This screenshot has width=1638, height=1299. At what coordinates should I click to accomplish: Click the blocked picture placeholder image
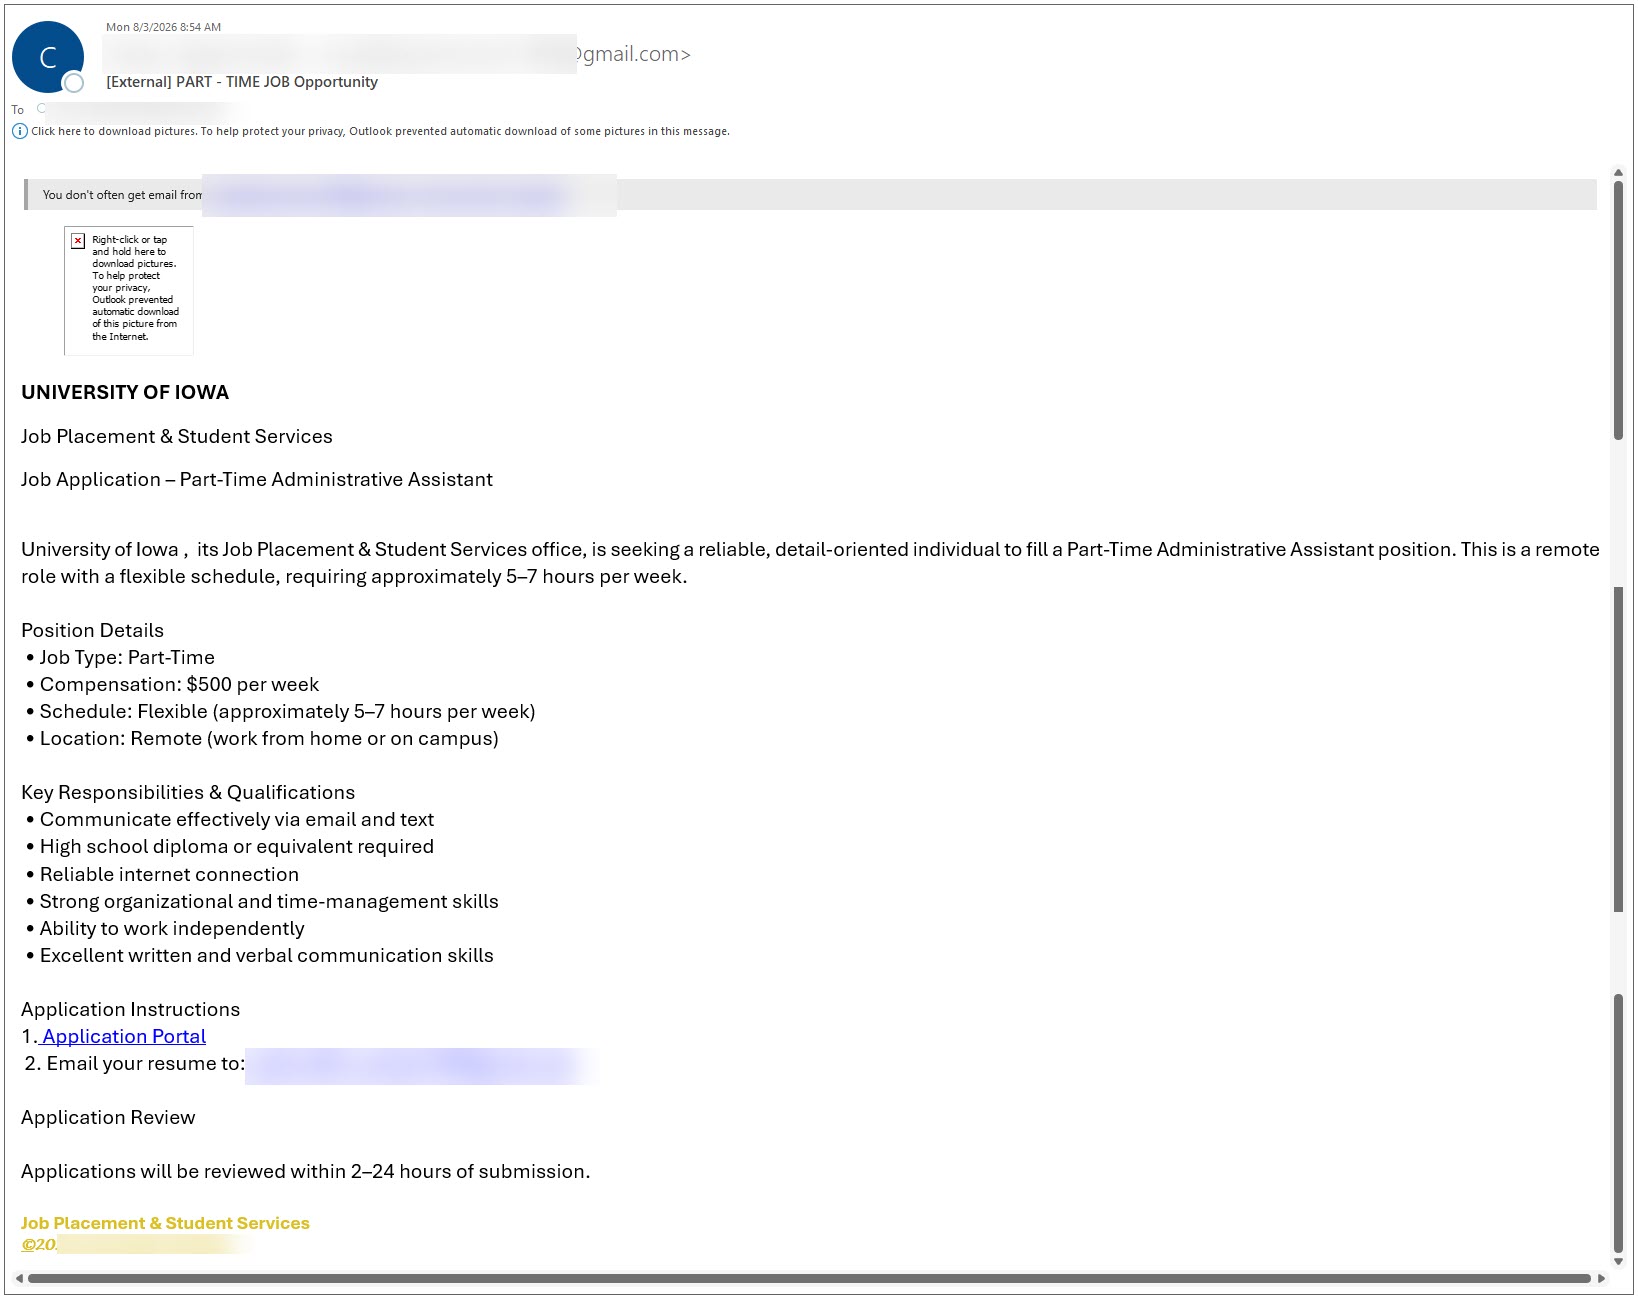tap(129, 290)
